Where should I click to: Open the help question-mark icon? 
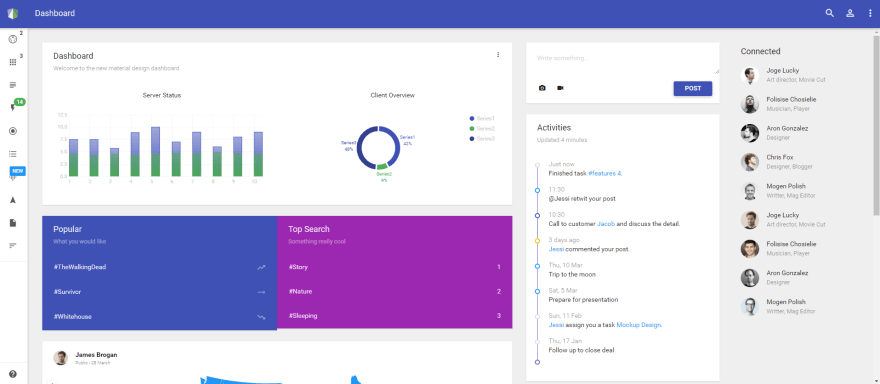pyautogui.click(x=13, y=374)
